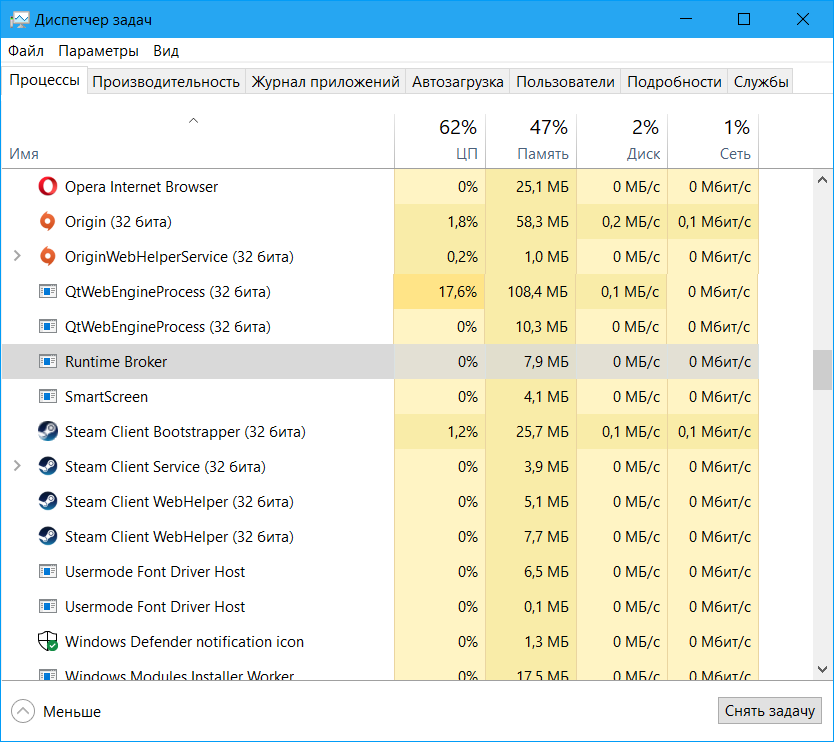
Task: Click icon of Steam Client WebHelper 5,1 МБ
Action: pyautogui.click(x=48, y=502)
